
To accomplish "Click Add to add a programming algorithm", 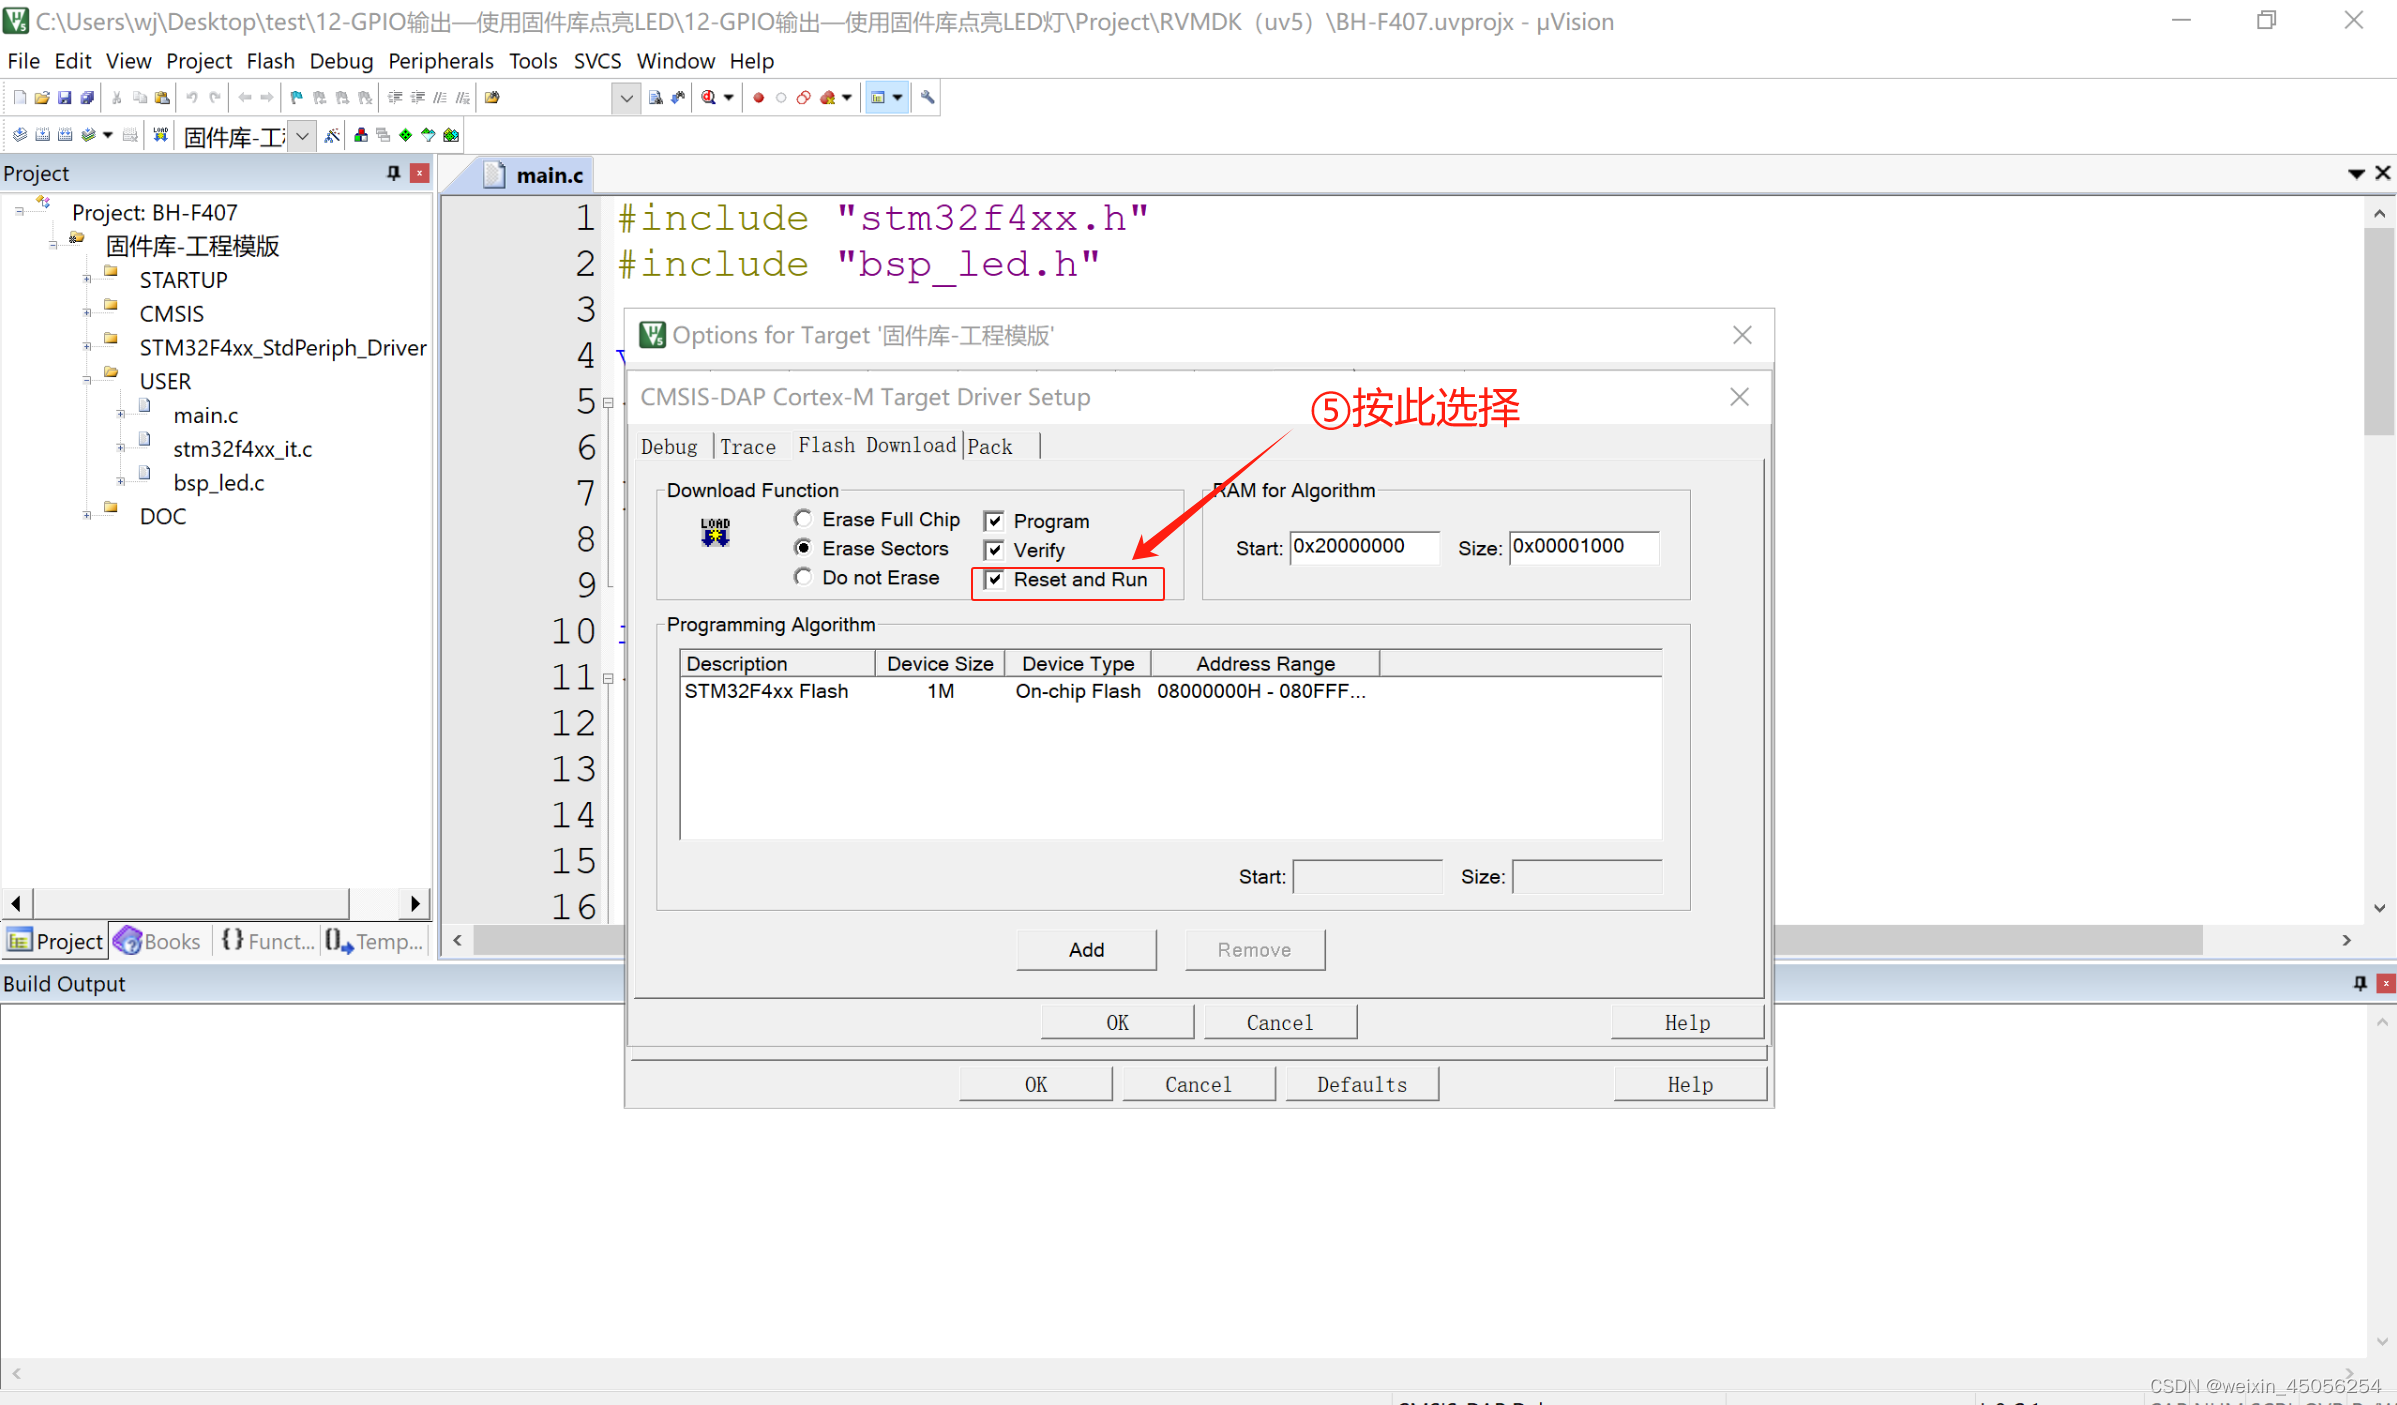I will 1086,949.
